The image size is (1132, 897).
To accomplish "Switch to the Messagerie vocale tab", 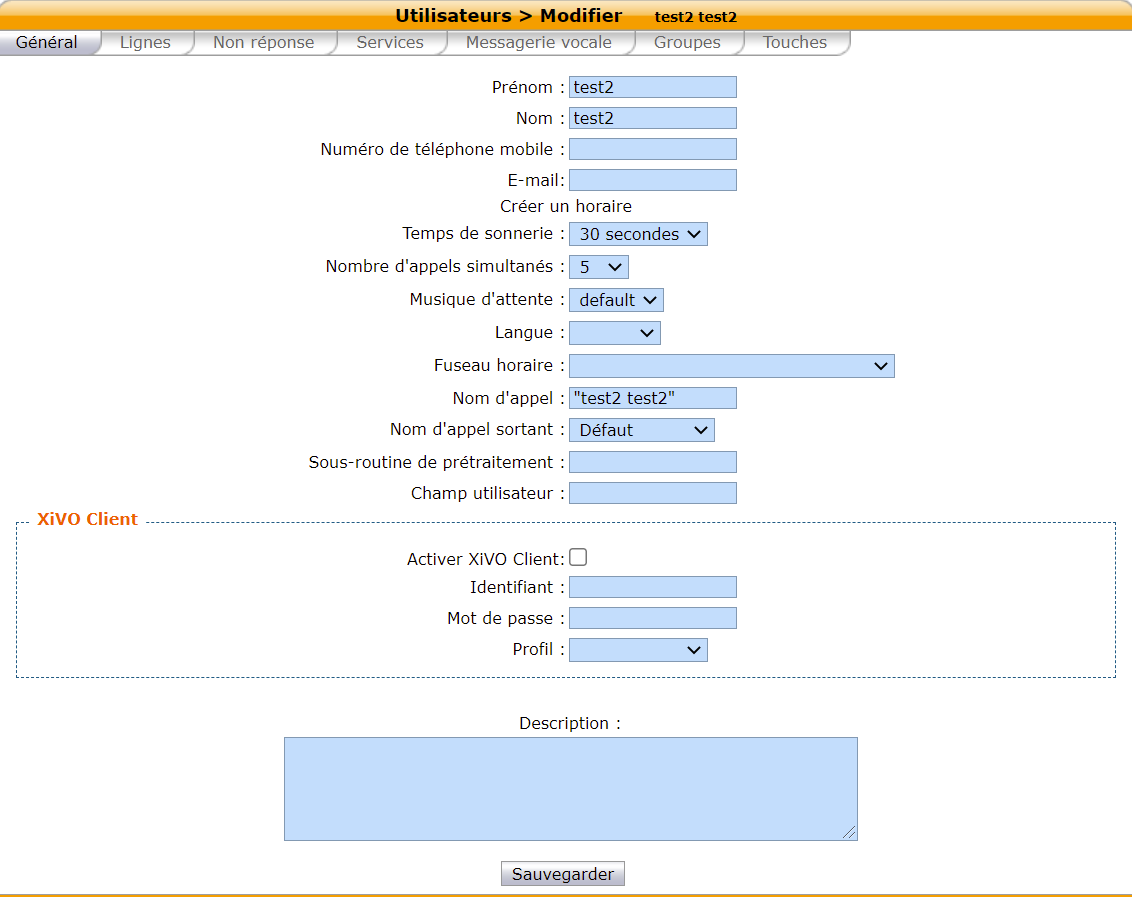I will 538,43.
